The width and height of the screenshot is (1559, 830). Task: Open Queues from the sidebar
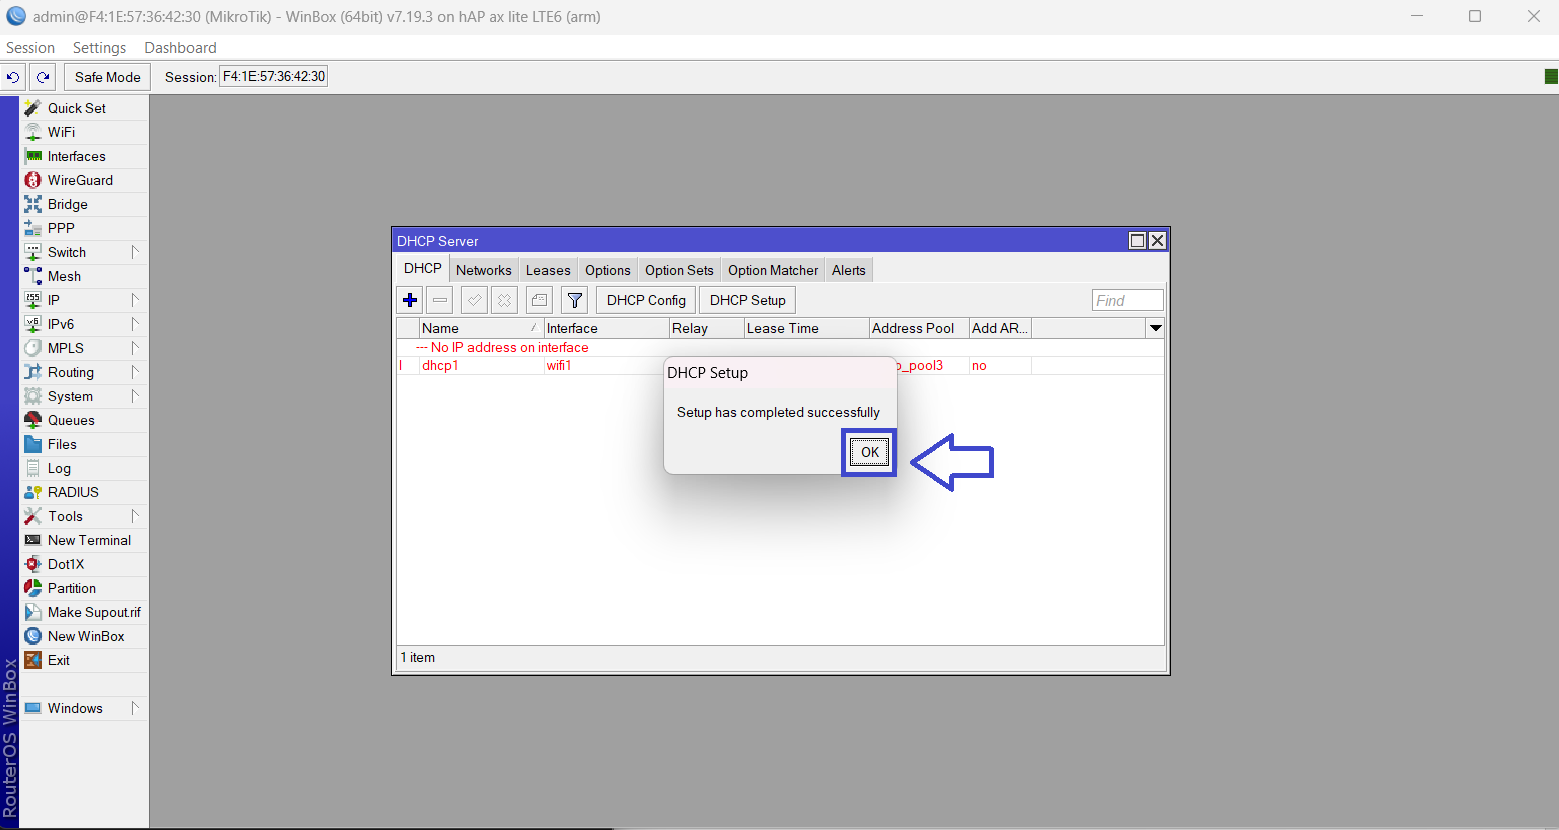point(84,420)
